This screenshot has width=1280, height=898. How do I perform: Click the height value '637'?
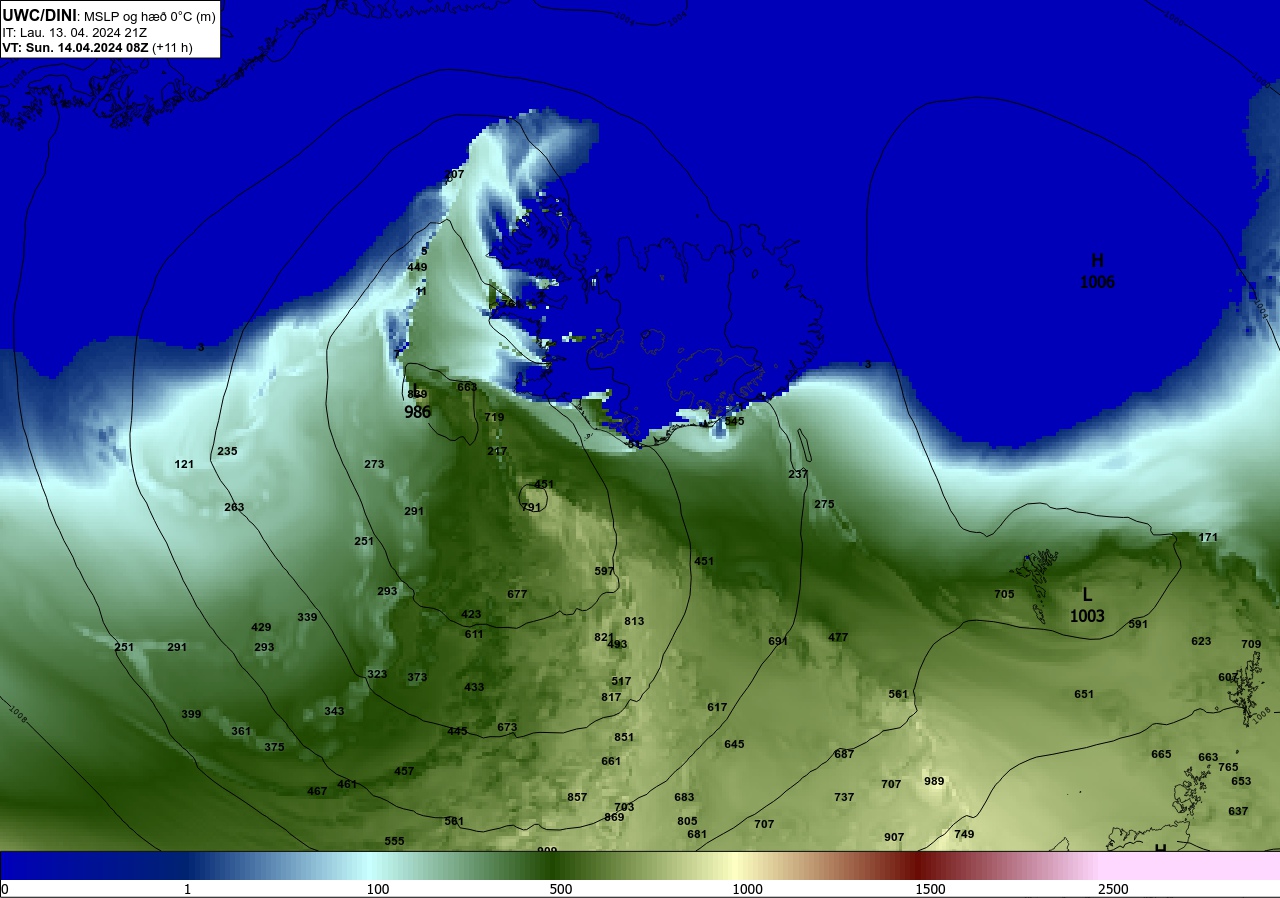click(1238, 811)
